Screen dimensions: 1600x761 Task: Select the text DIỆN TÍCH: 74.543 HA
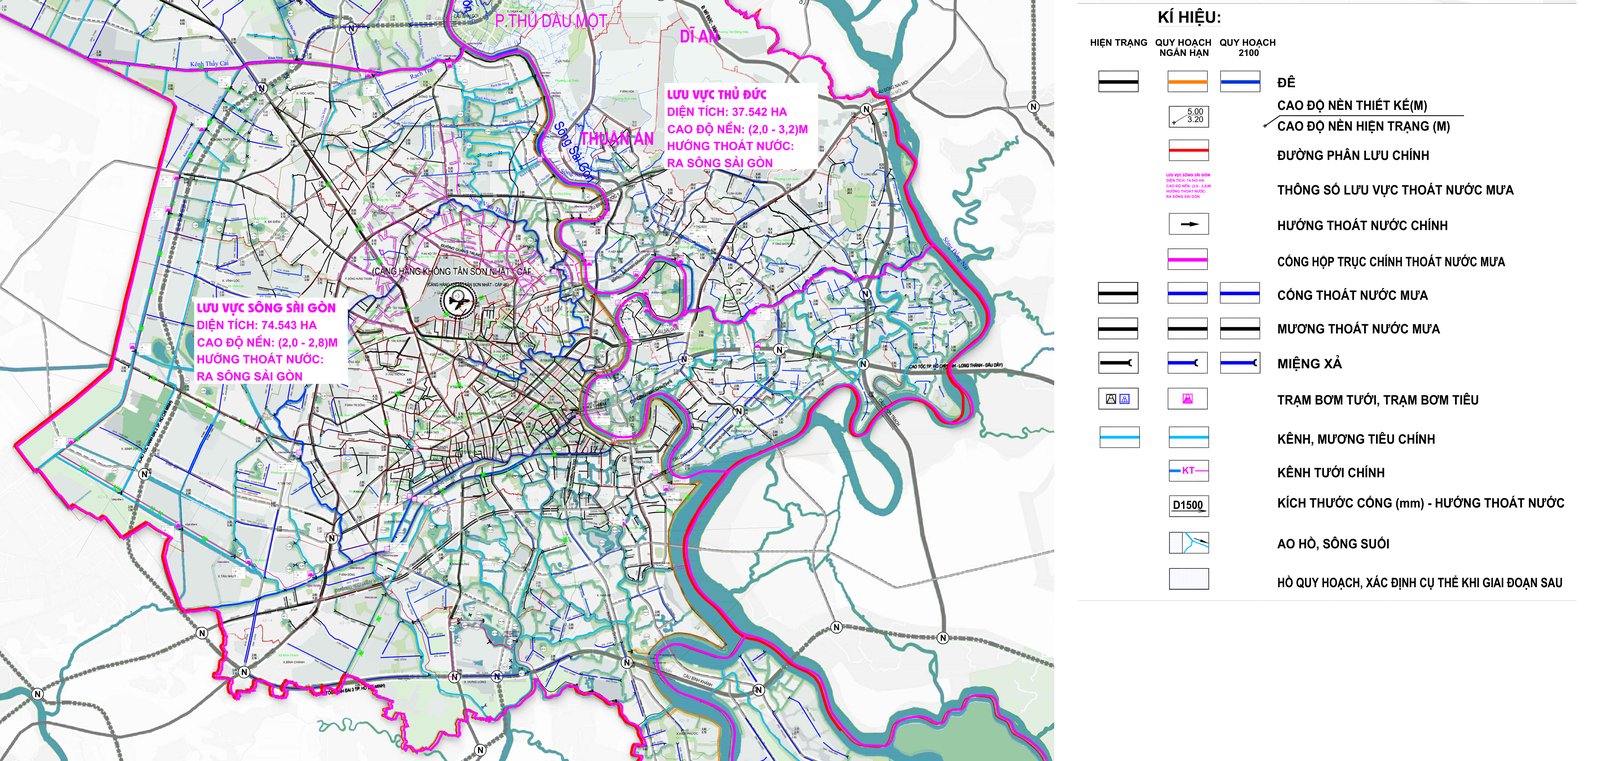256,325
